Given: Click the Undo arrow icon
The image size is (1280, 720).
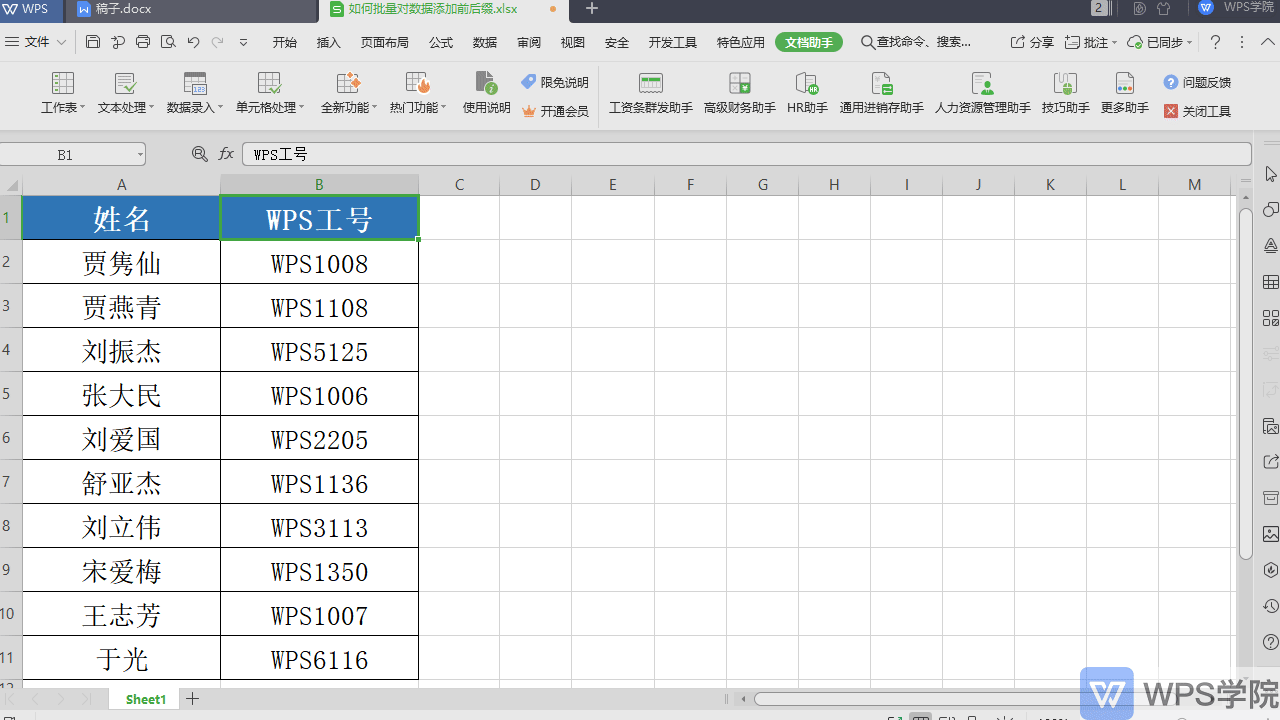Looking at the screenshot, I should (193, 42).
